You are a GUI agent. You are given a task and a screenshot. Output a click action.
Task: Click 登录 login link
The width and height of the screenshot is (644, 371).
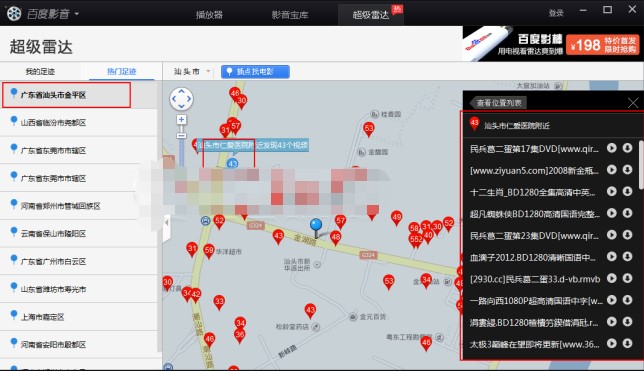click(x=556, y=13)
